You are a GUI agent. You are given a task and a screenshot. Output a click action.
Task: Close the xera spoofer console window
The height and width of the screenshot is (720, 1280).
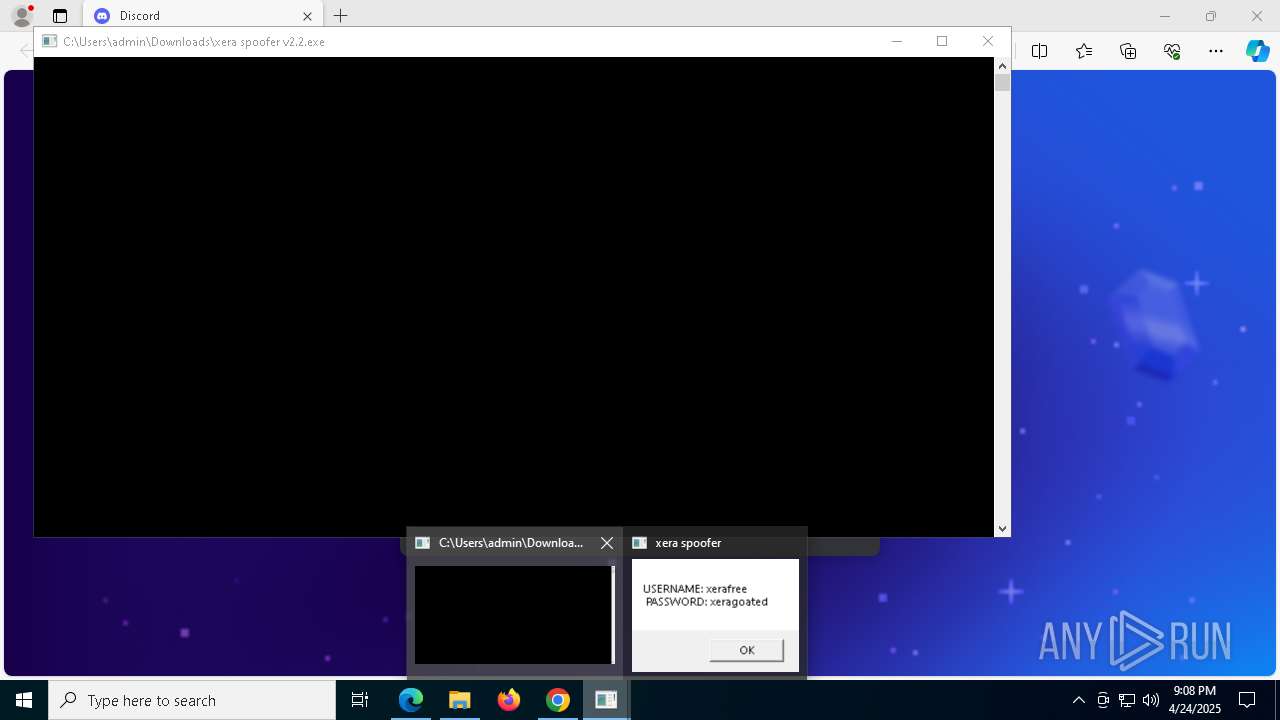pos(988,41)
